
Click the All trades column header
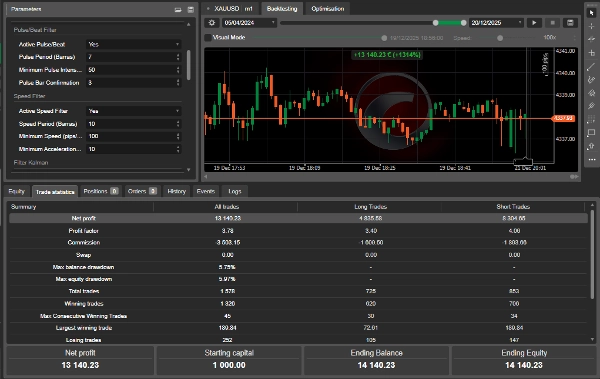pos(227,207)
